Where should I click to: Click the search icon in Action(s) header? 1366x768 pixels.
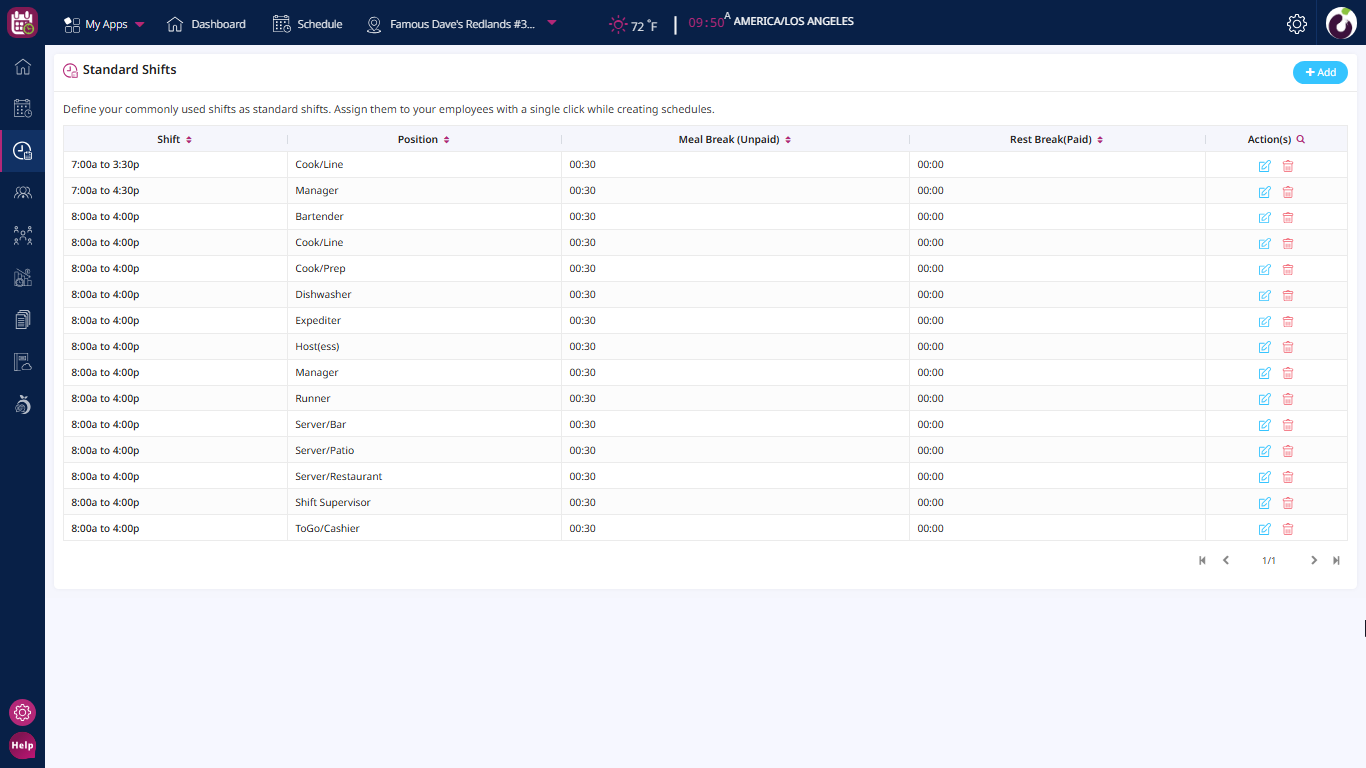pyautogui.click(x=1301, y=140)
